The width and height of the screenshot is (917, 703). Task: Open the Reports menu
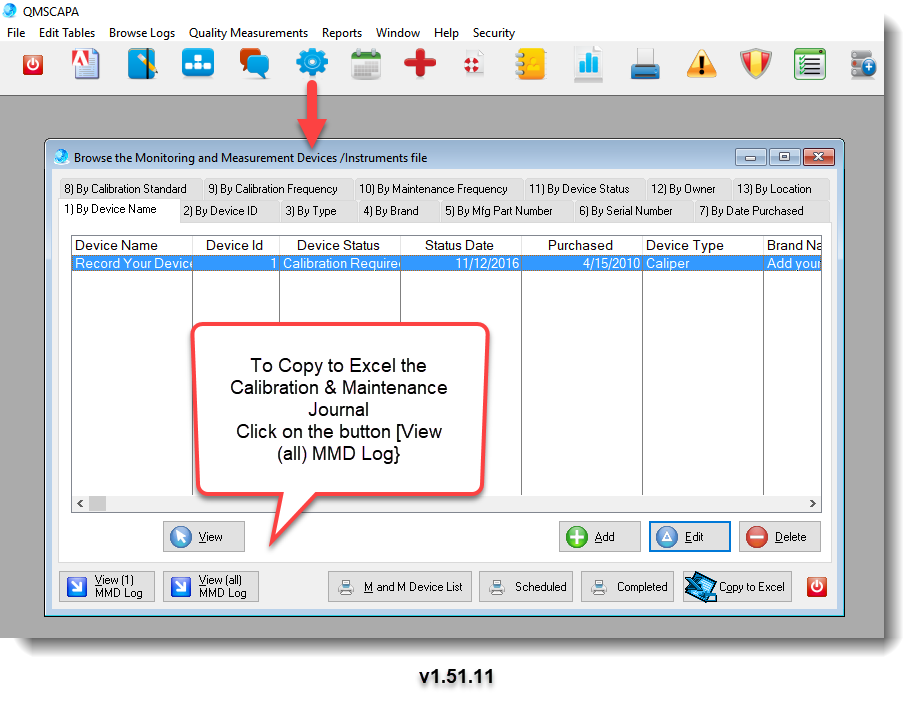coord(342,33)
